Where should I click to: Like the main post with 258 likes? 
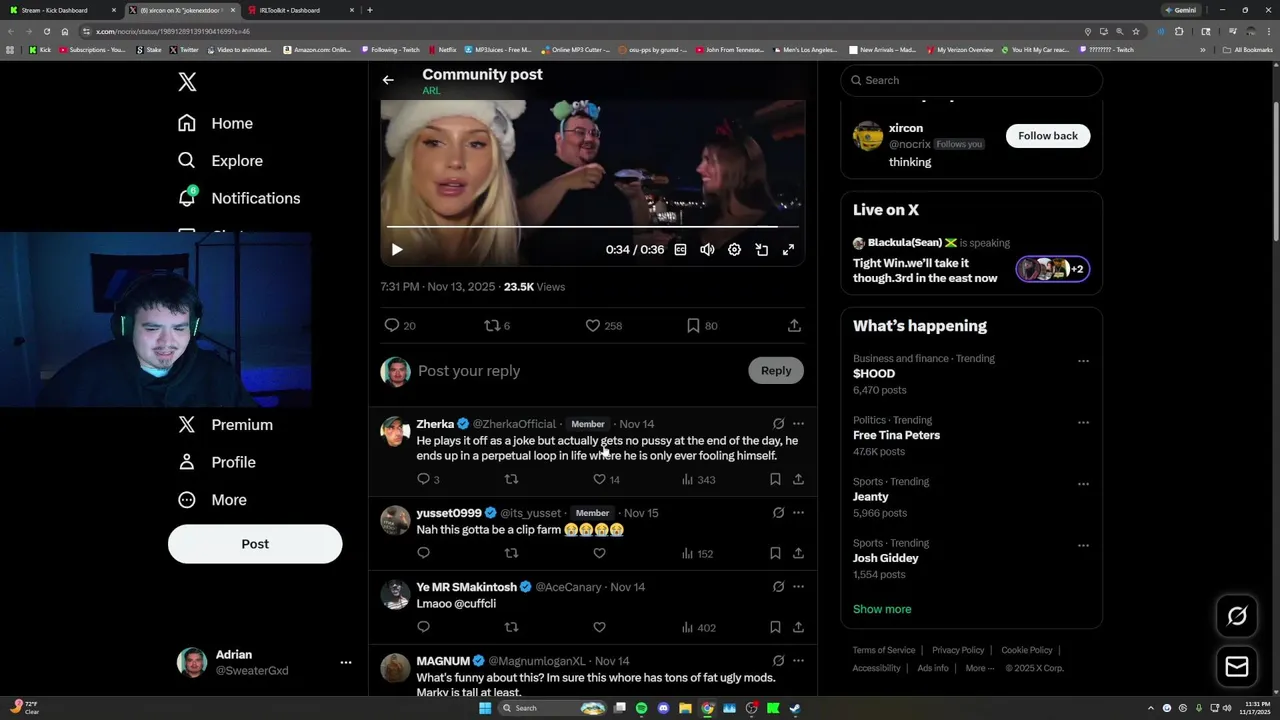[x=604, y=325]
